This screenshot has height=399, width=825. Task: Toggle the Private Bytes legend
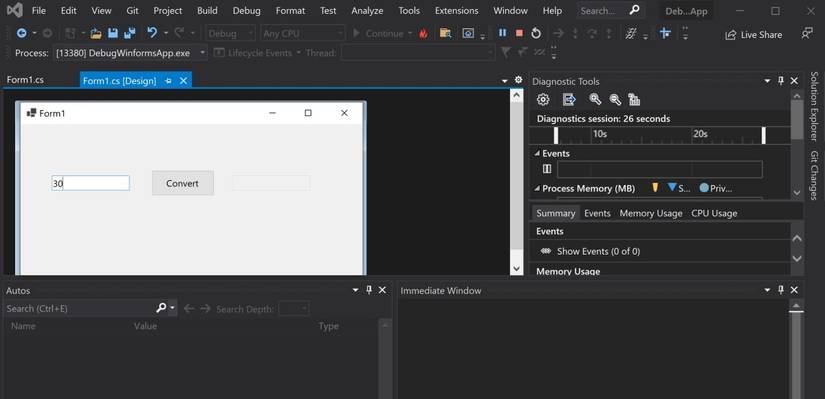[716, 188]
